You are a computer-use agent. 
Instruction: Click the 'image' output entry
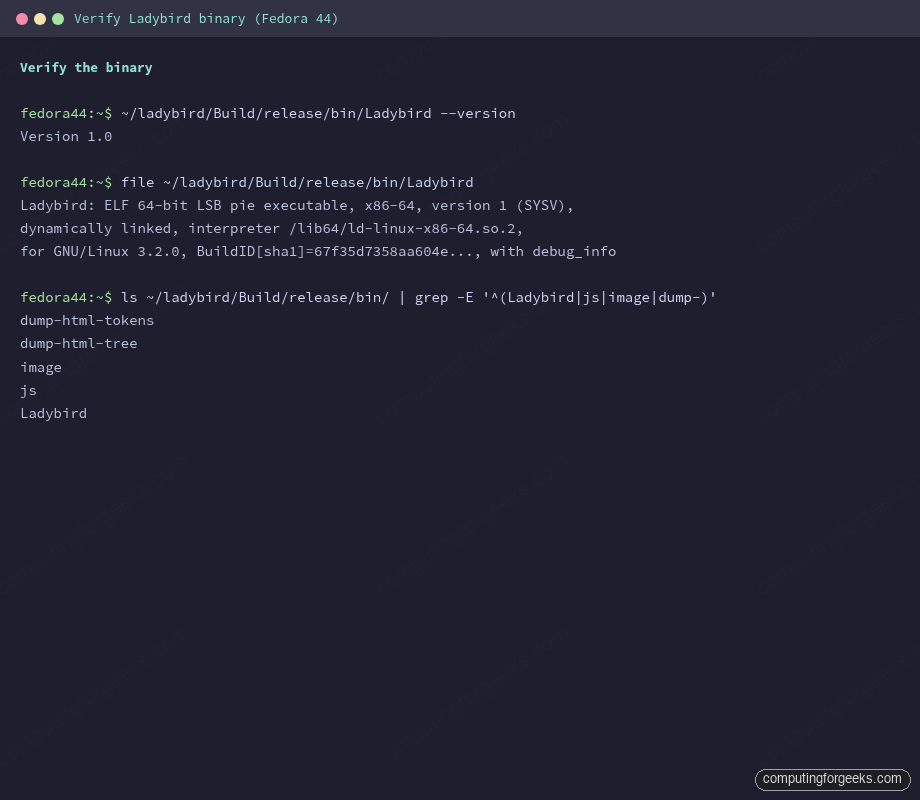pyautogui.click(x=41, y=367)
